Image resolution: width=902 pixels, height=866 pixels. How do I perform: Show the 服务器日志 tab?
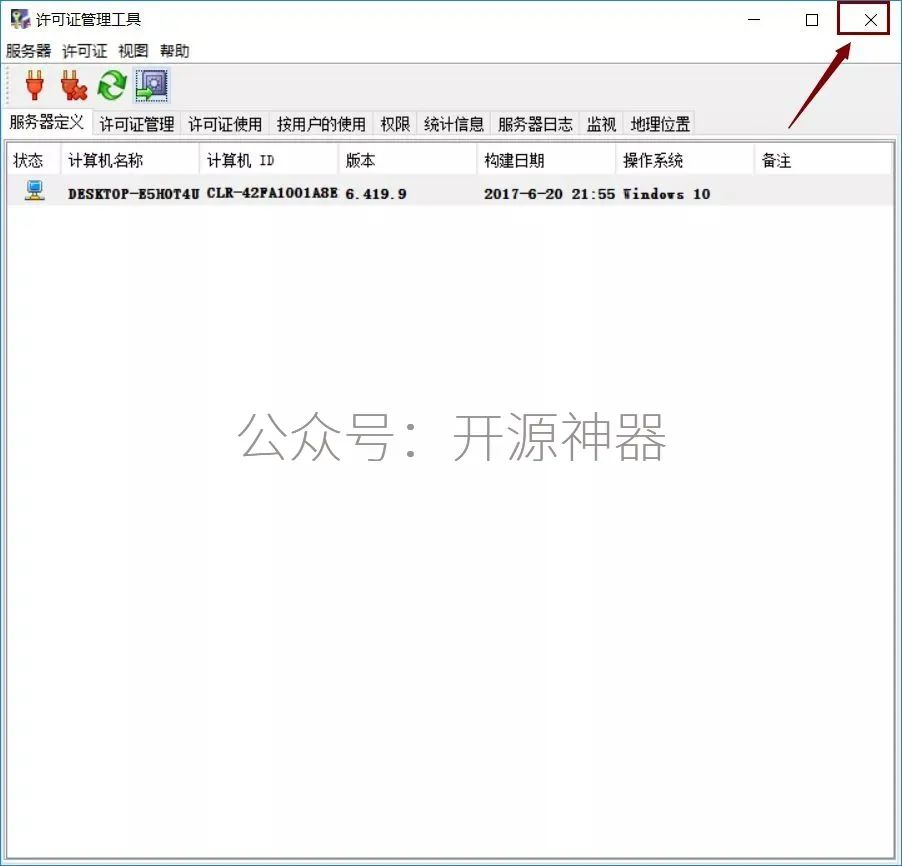click(x=535, y=124)
